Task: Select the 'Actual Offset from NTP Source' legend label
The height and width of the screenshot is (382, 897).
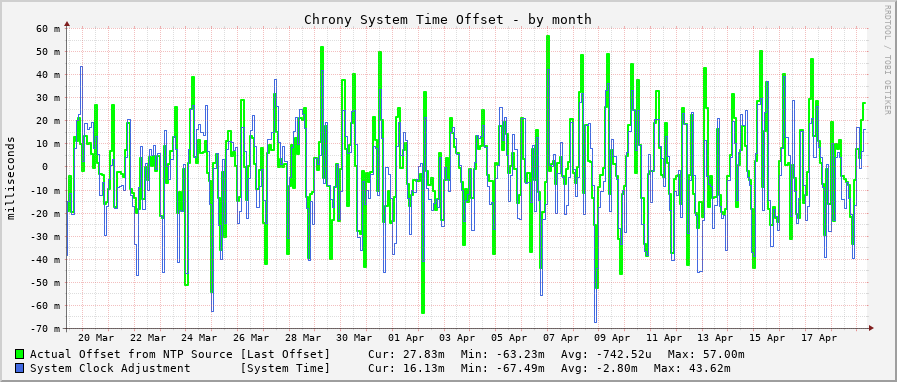Action: coord(131,355)
